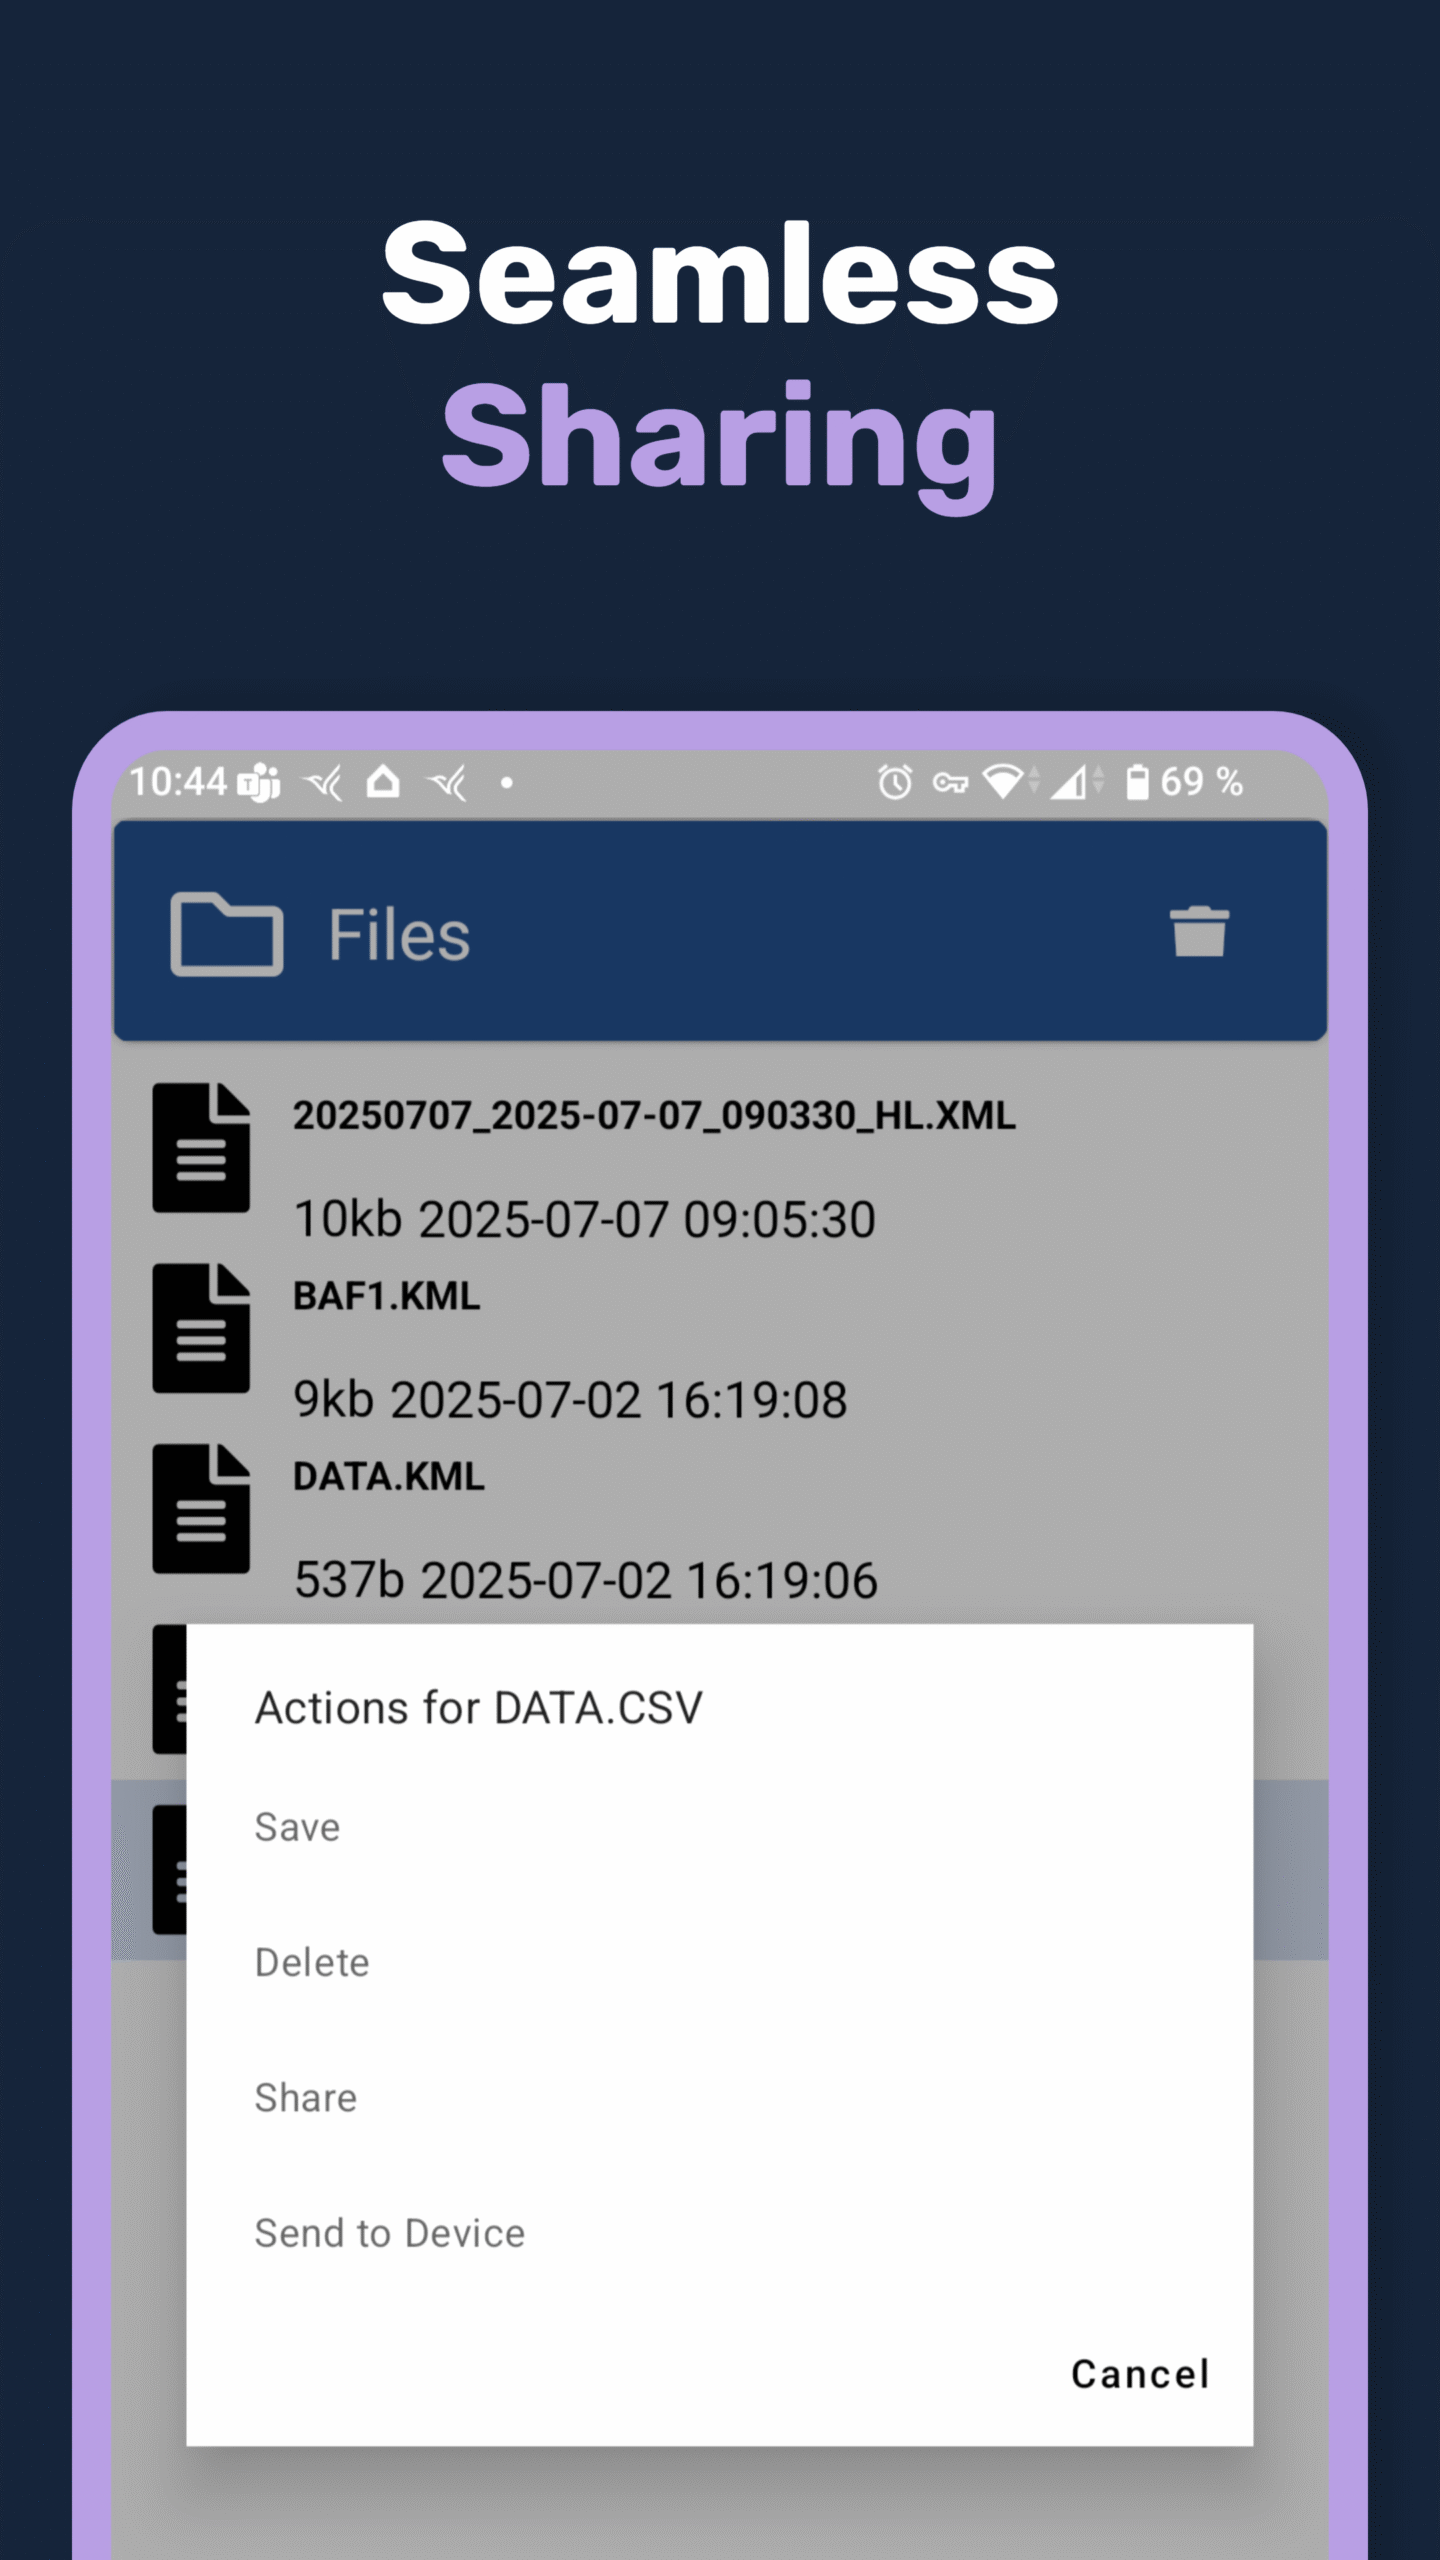The image size is (1440, 2560).
Task: Tap the trash can delete icon
Action: coord(1198,932)
